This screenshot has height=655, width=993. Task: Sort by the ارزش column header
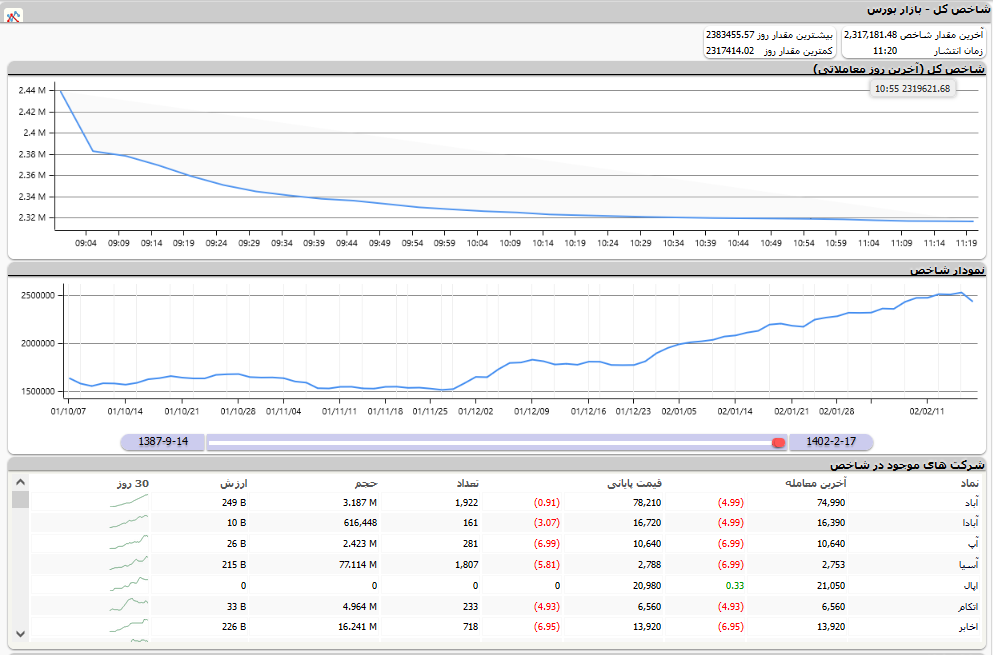pos(232,483)
